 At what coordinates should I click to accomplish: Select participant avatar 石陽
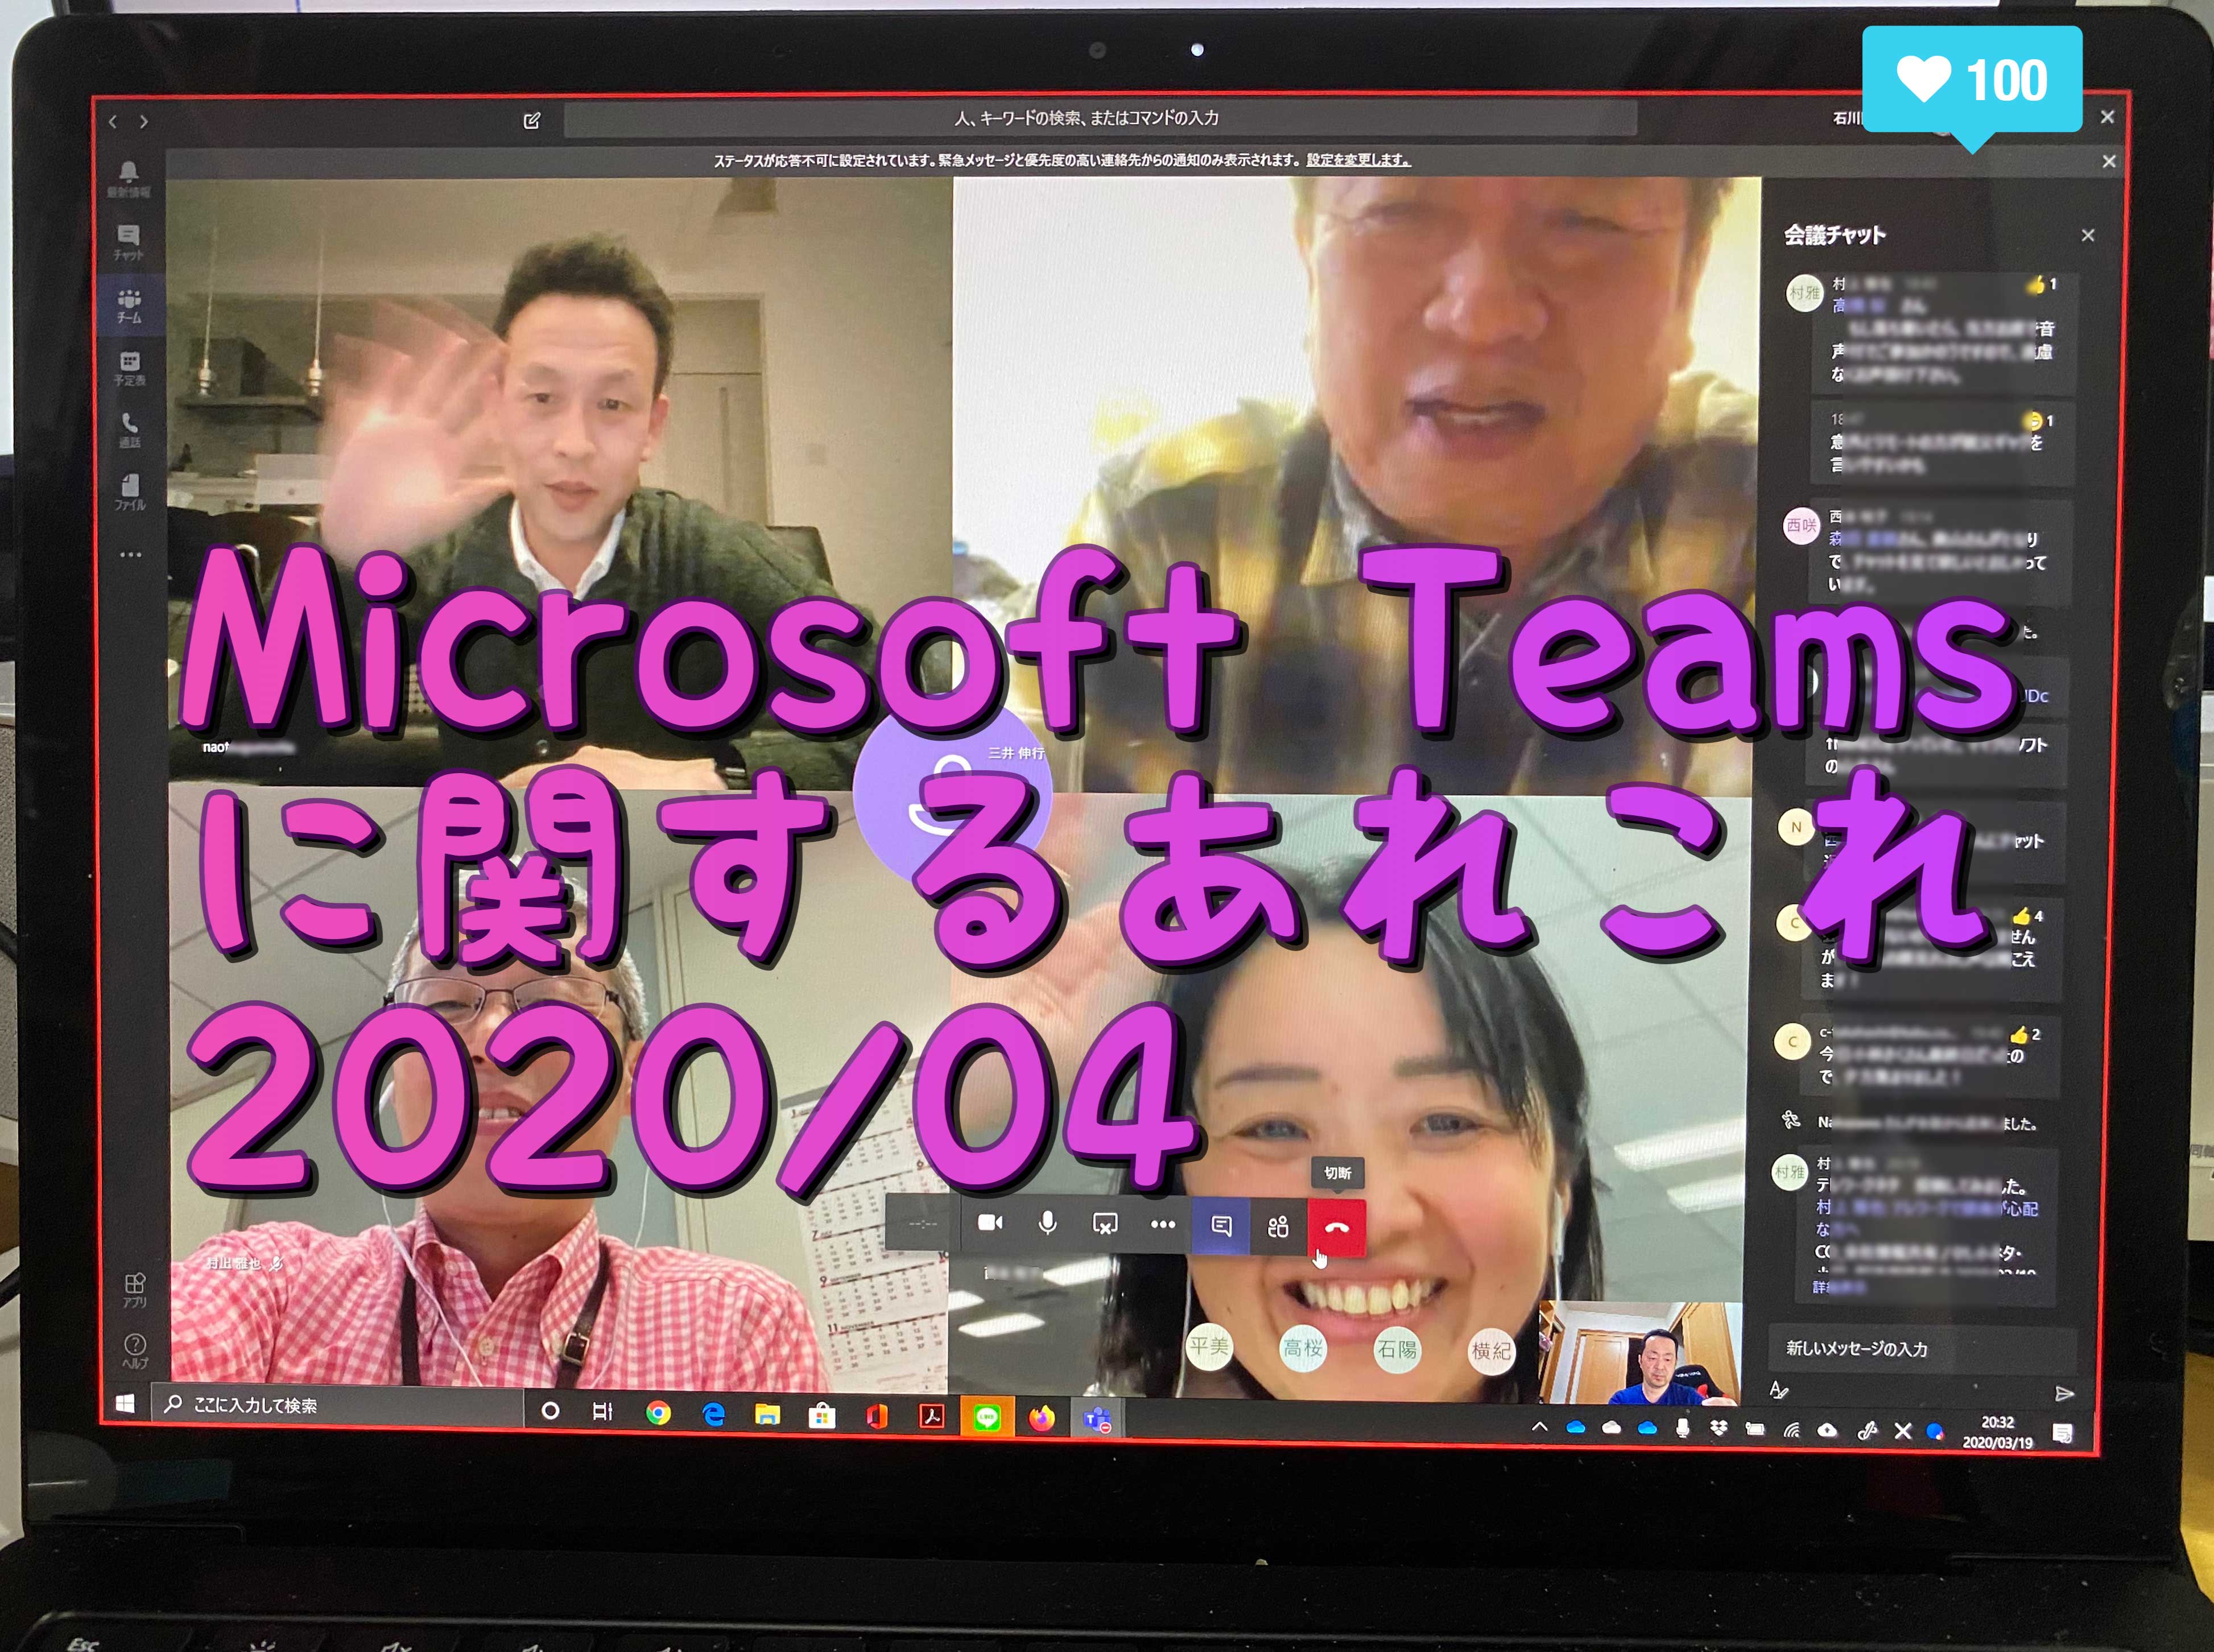[1396, 1349]
